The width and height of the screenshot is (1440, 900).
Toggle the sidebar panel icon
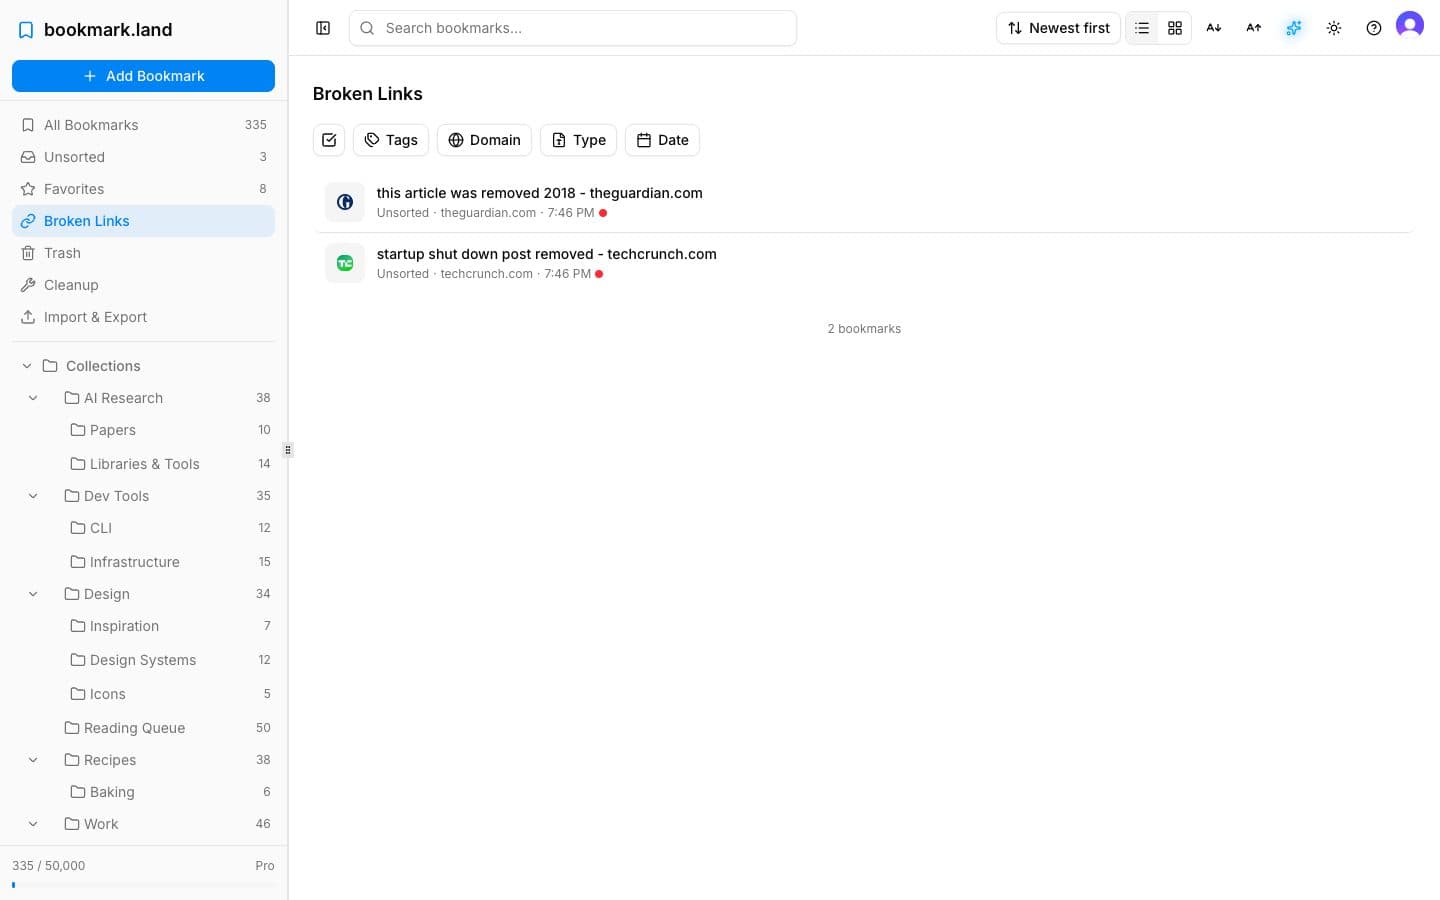[x=323, y=28]
